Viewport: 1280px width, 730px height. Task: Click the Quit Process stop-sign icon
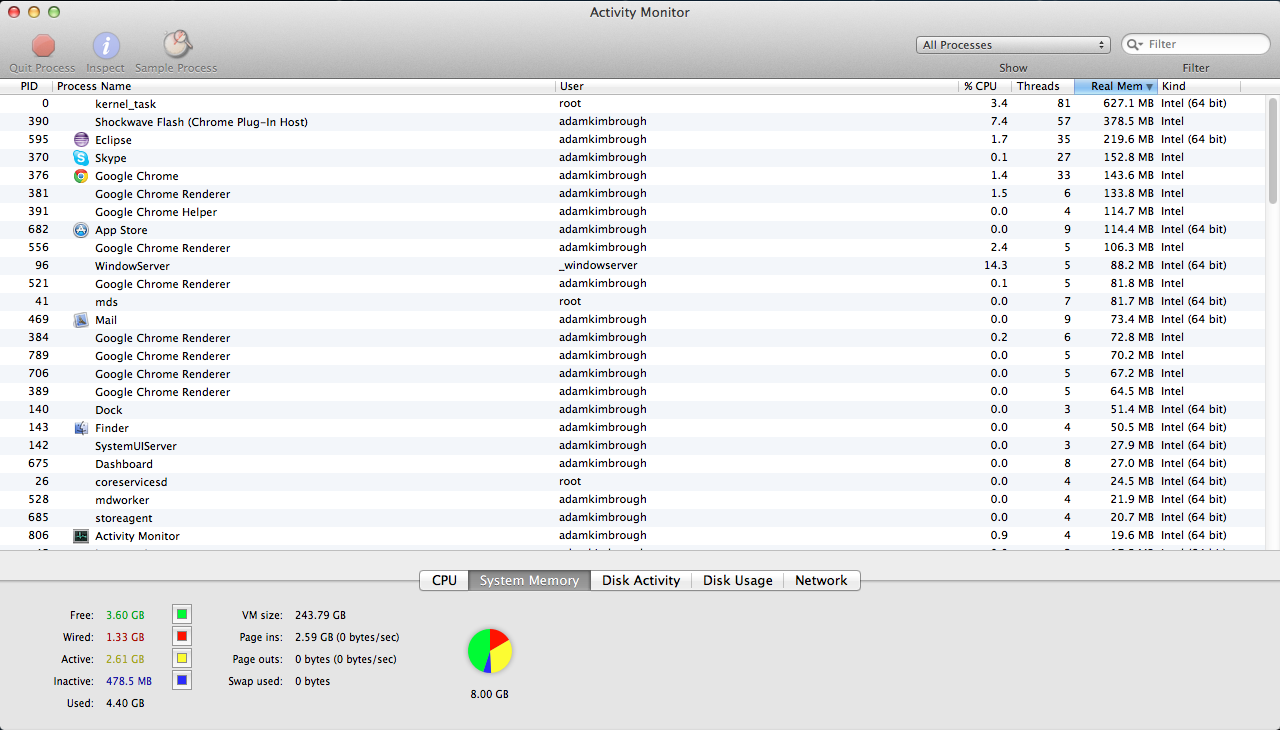tap(43, 45)
